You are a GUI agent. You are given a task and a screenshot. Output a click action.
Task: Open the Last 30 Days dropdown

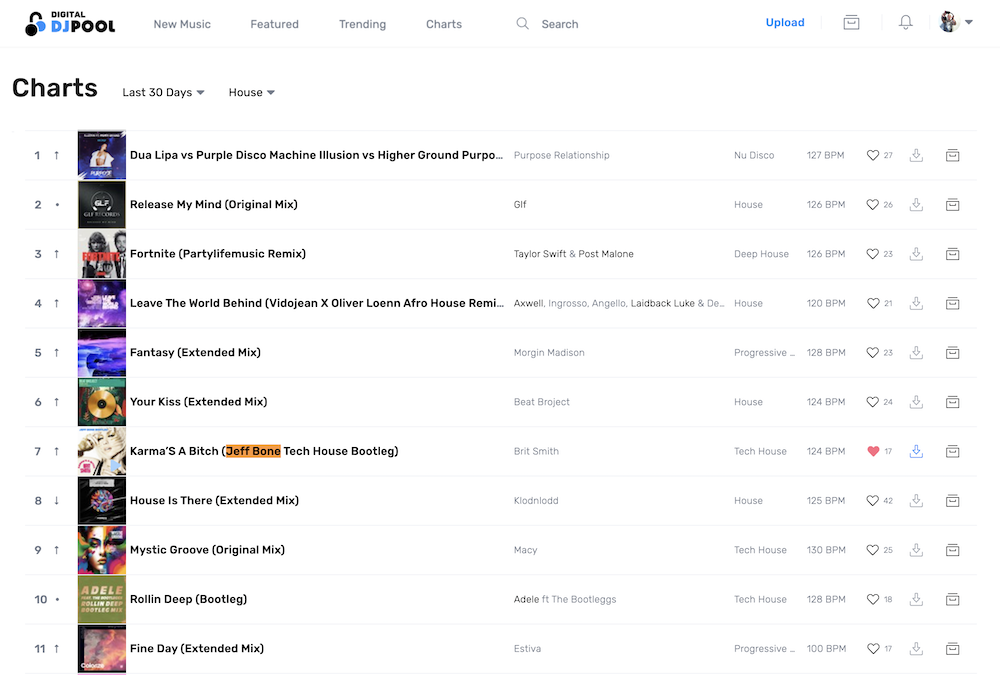[163, 93]
